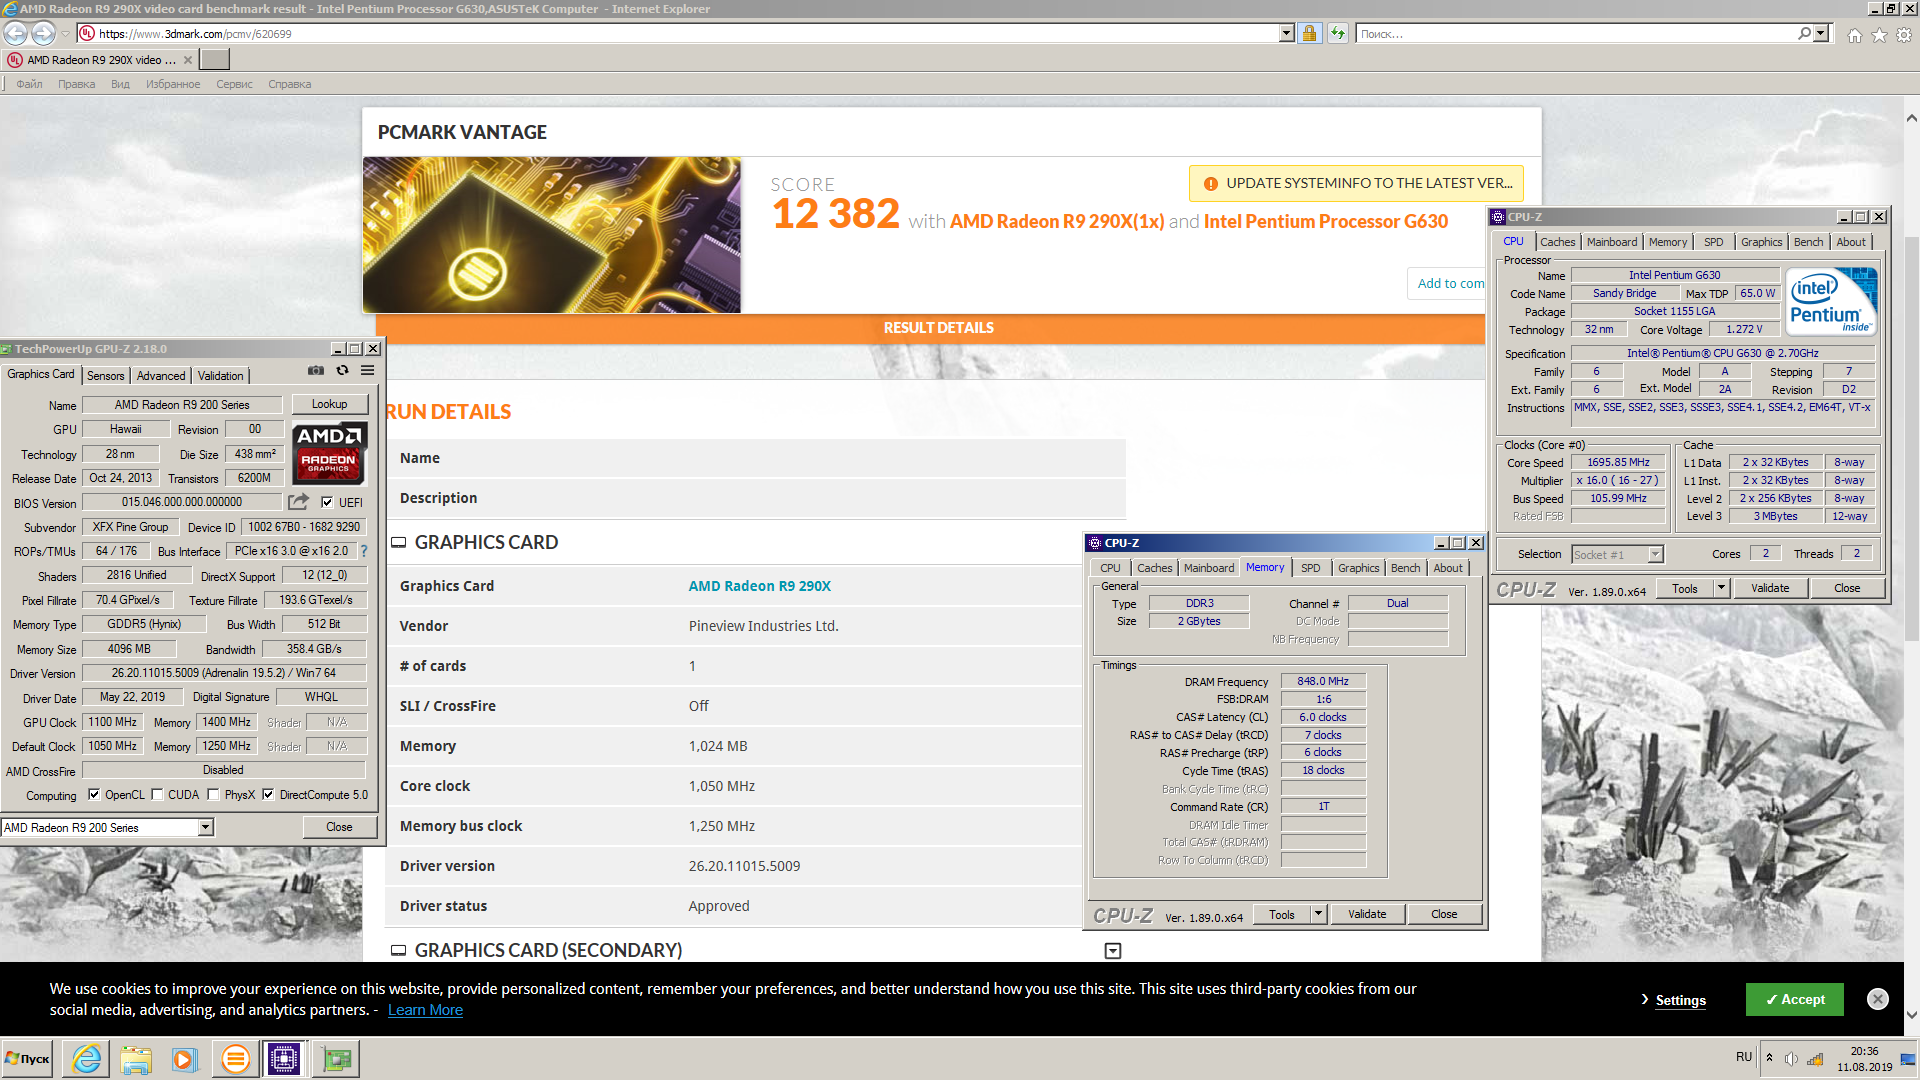Open the favorites star icon

(x=1879, y=35)
